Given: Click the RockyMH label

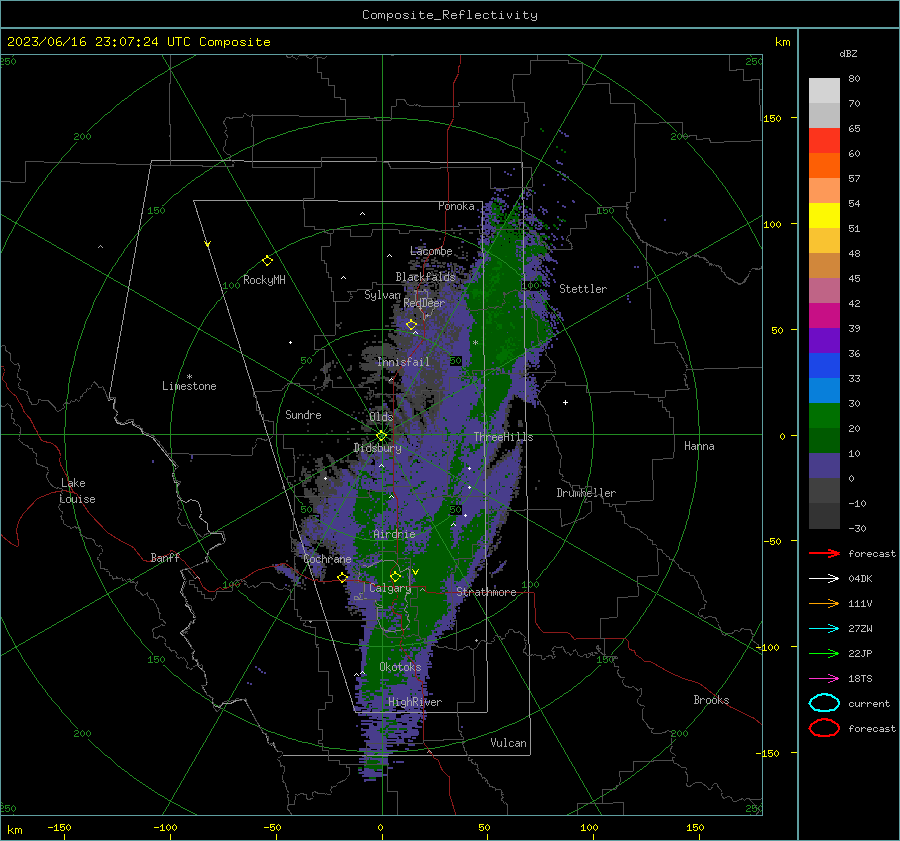Looking at the screenshot, I should tap(264, 280).
